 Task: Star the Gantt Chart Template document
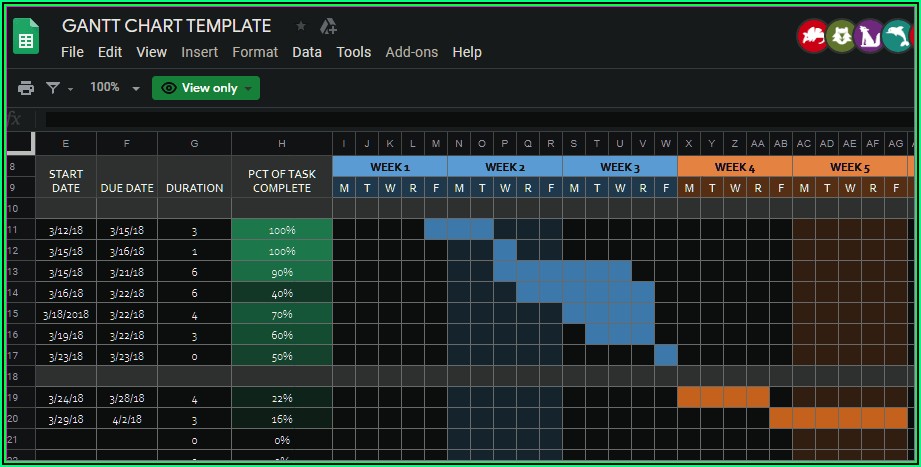tap(301, 26)
